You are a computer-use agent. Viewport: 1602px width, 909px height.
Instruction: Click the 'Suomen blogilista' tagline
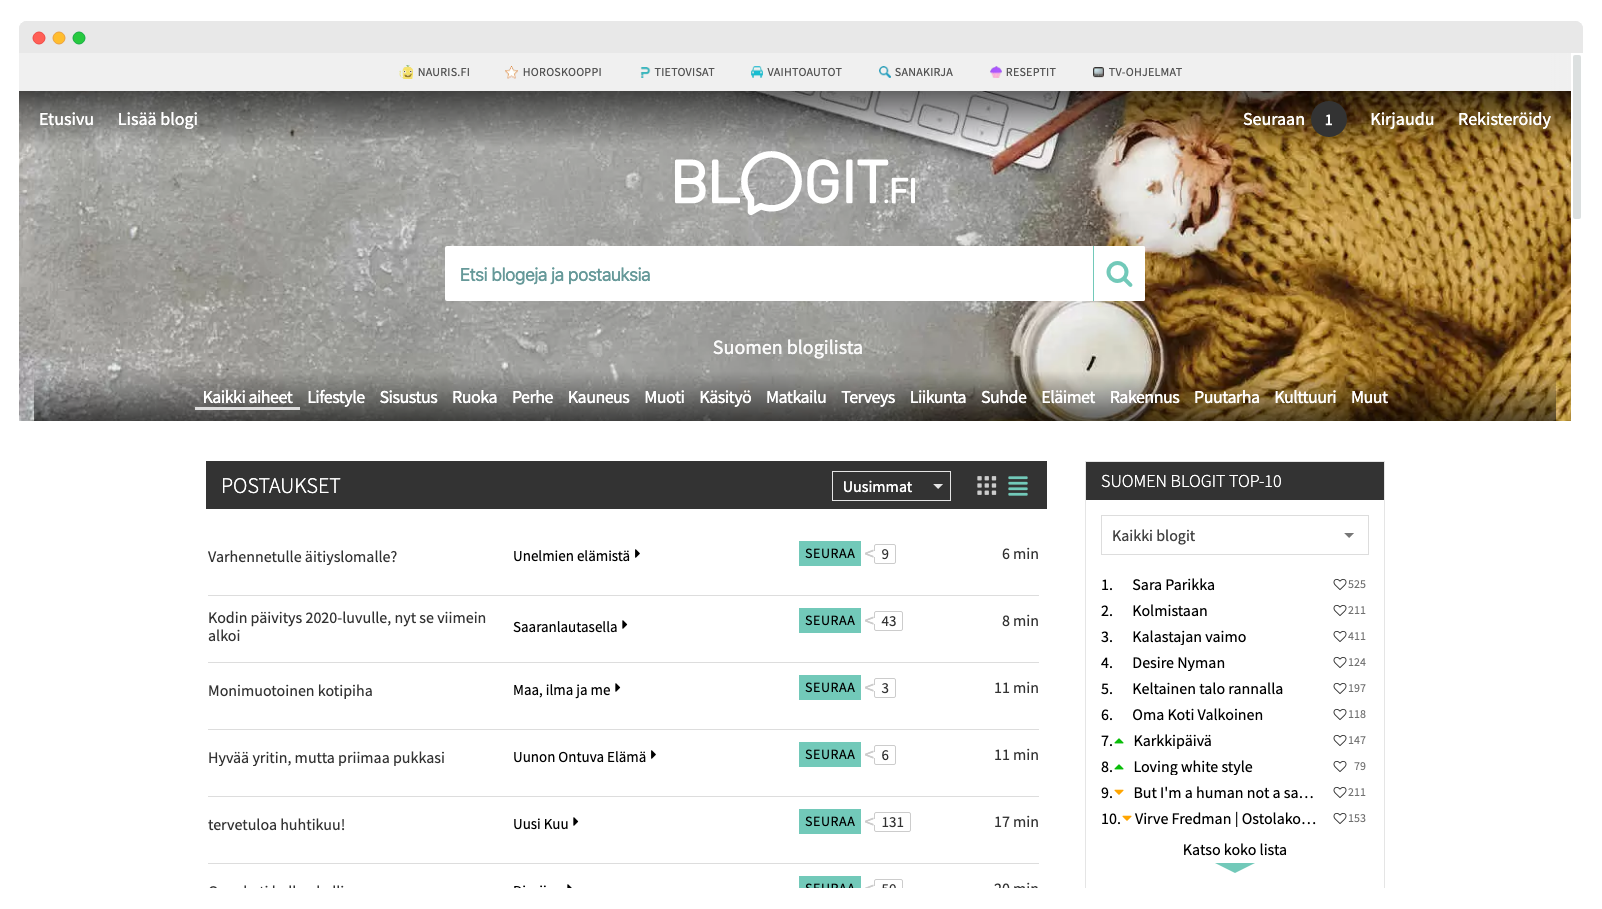tap(787, 347)
